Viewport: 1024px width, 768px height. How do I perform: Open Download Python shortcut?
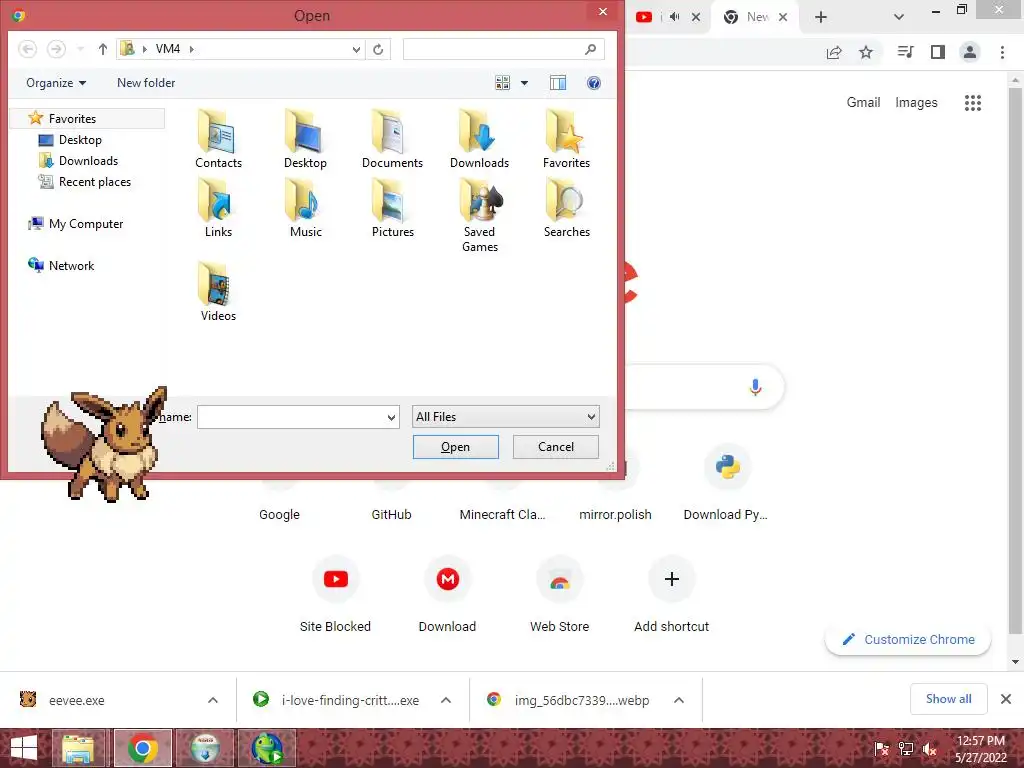[726, 485]
